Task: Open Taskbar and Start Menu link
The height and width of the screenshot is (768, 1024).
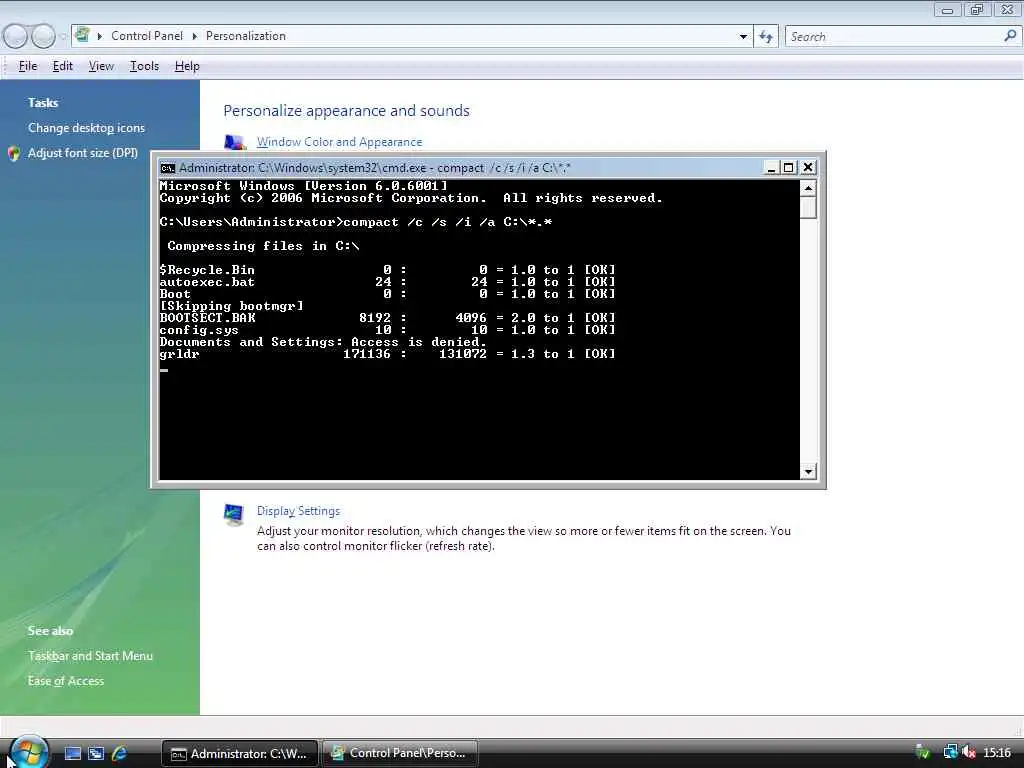Action: (90, 656)
